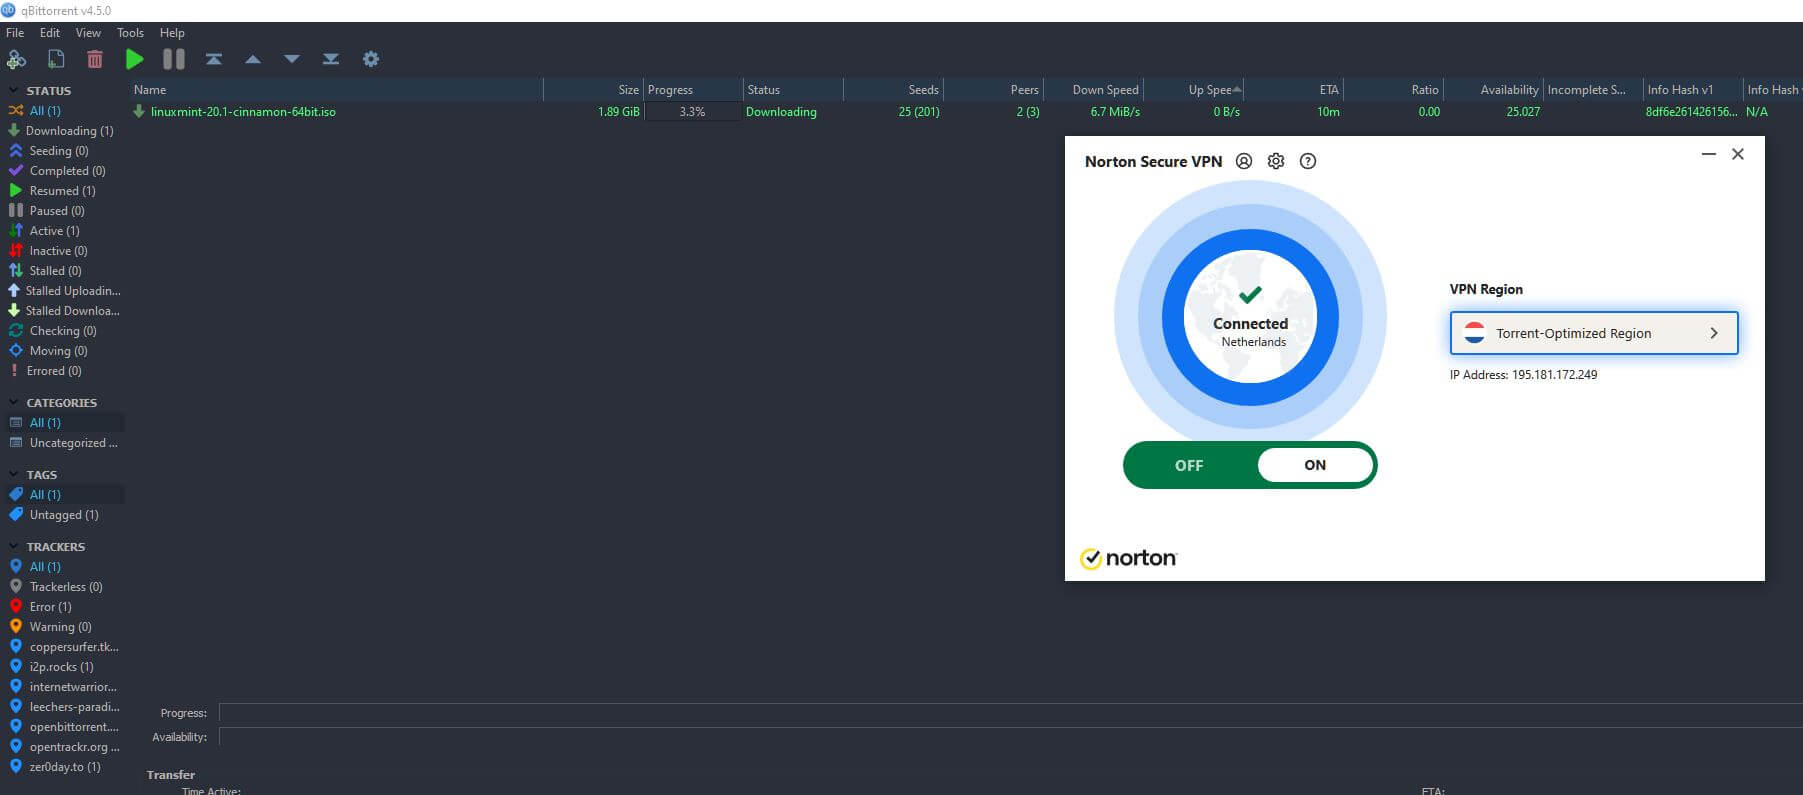
Task: Click the green Resume play toolbar icon
Action: [x=134, y=60]
